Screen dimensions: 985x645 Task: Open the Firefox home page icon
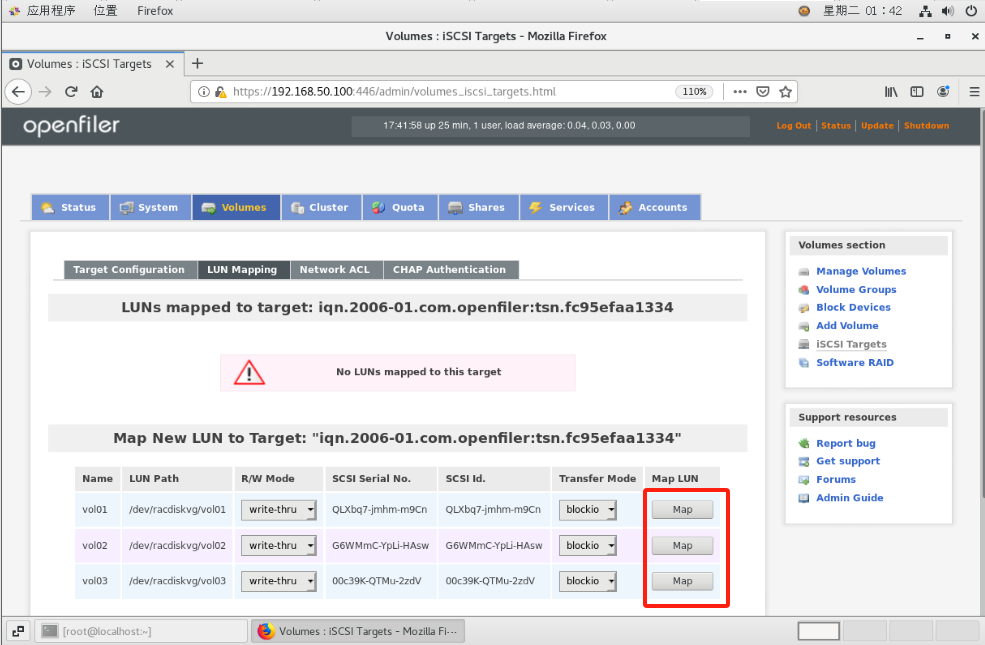pos(97,92)
